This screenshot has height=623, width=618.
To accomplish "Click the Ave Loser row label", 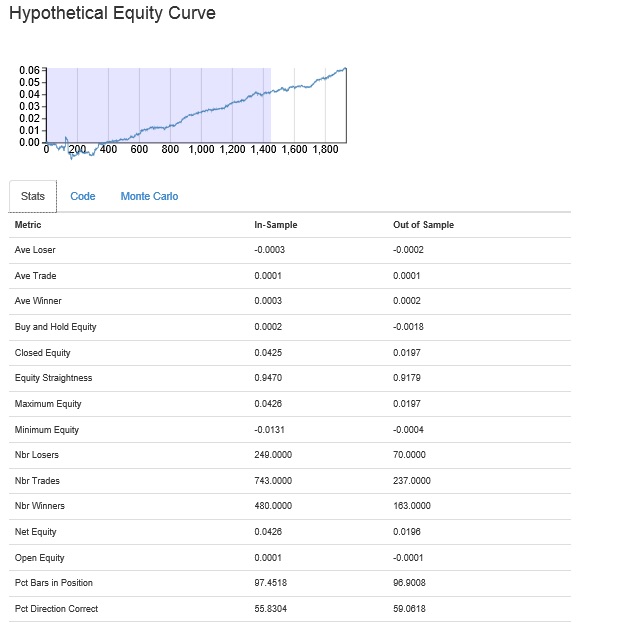I will coord(36,250).
